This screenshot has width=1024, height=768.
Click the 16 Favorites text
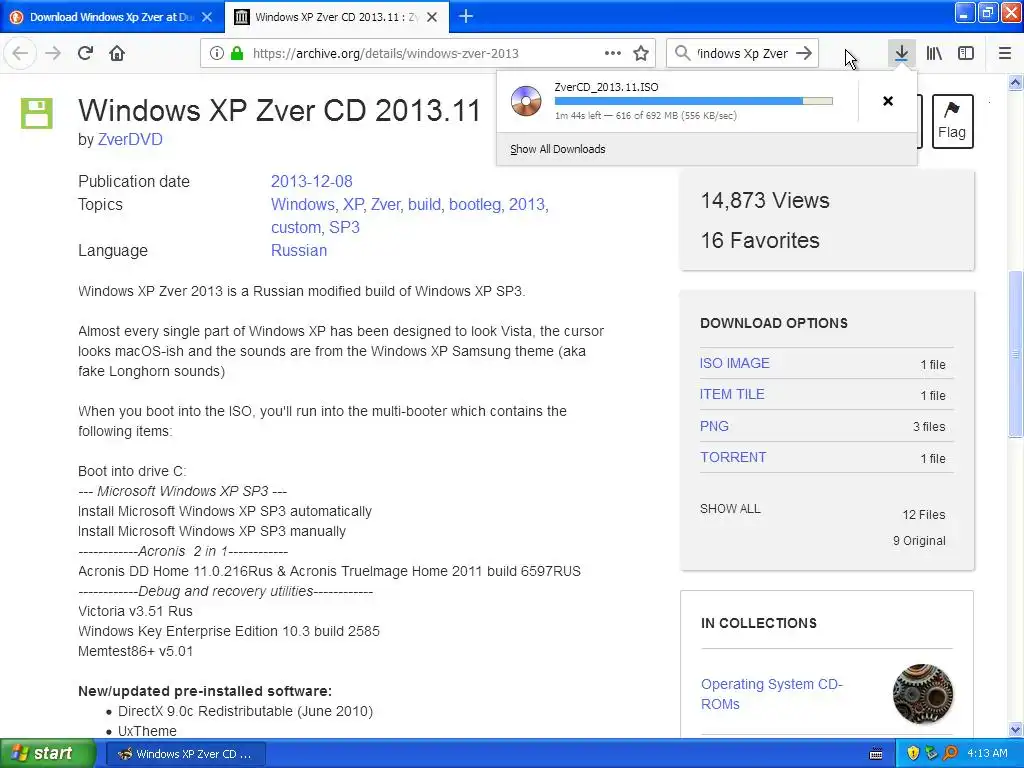760,240
